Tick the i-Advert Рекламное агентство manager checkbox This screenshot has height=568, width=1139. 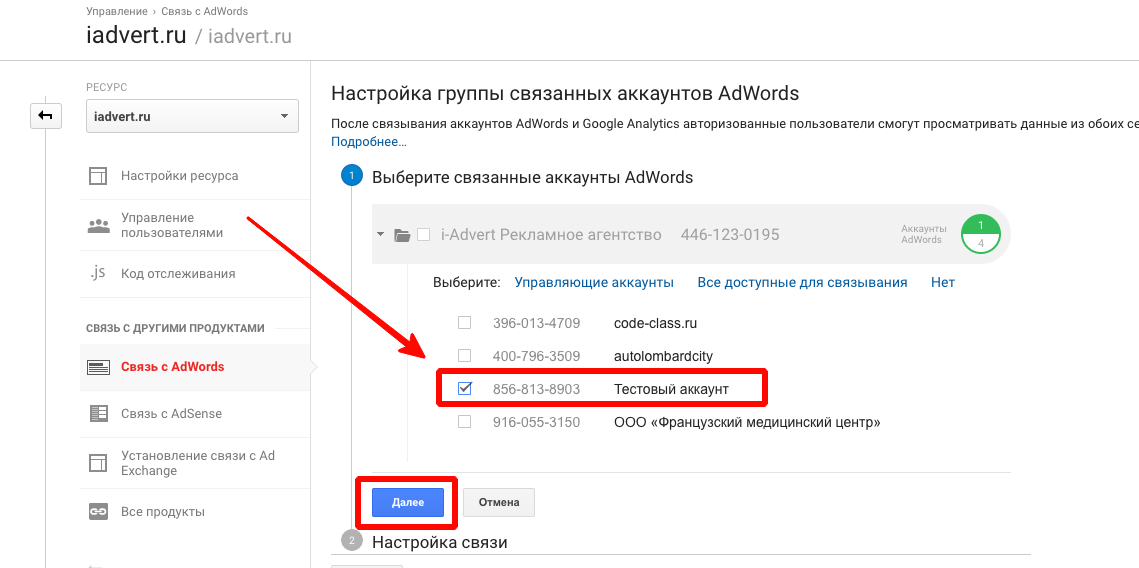423,235
